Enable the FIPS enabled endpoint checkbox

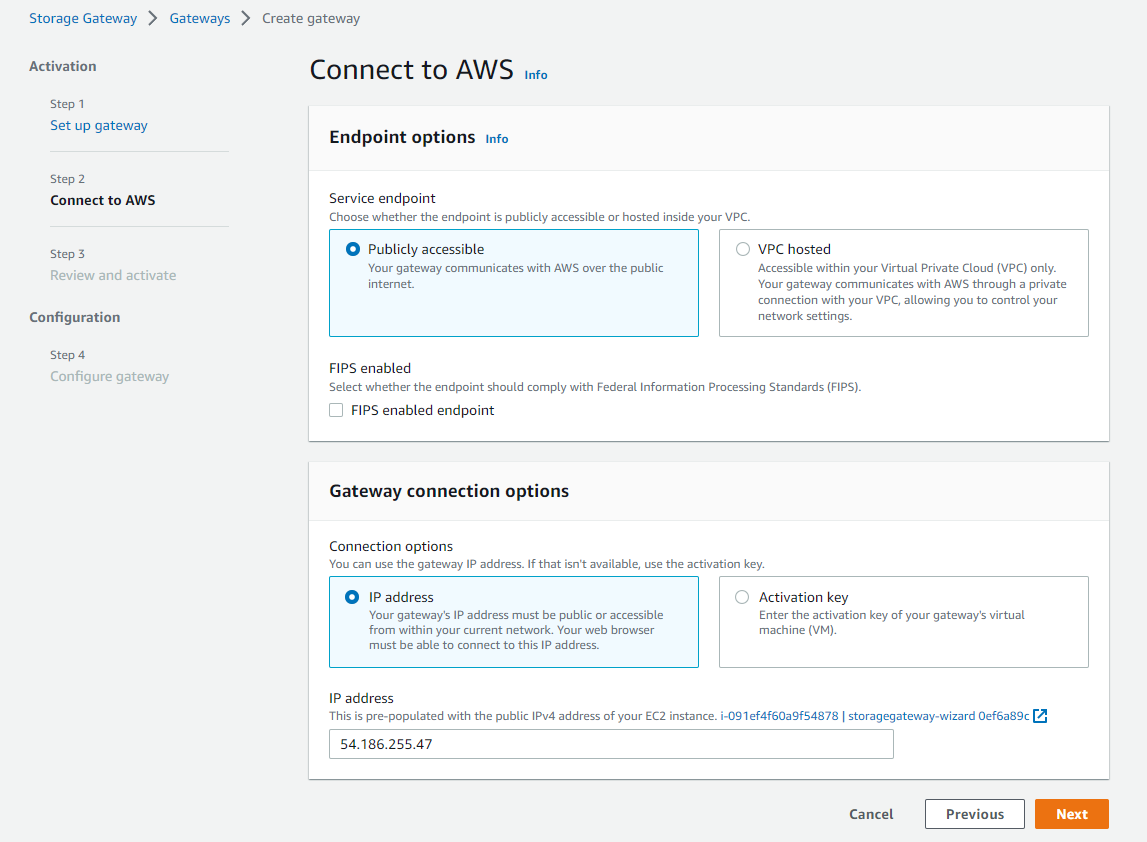336,410
